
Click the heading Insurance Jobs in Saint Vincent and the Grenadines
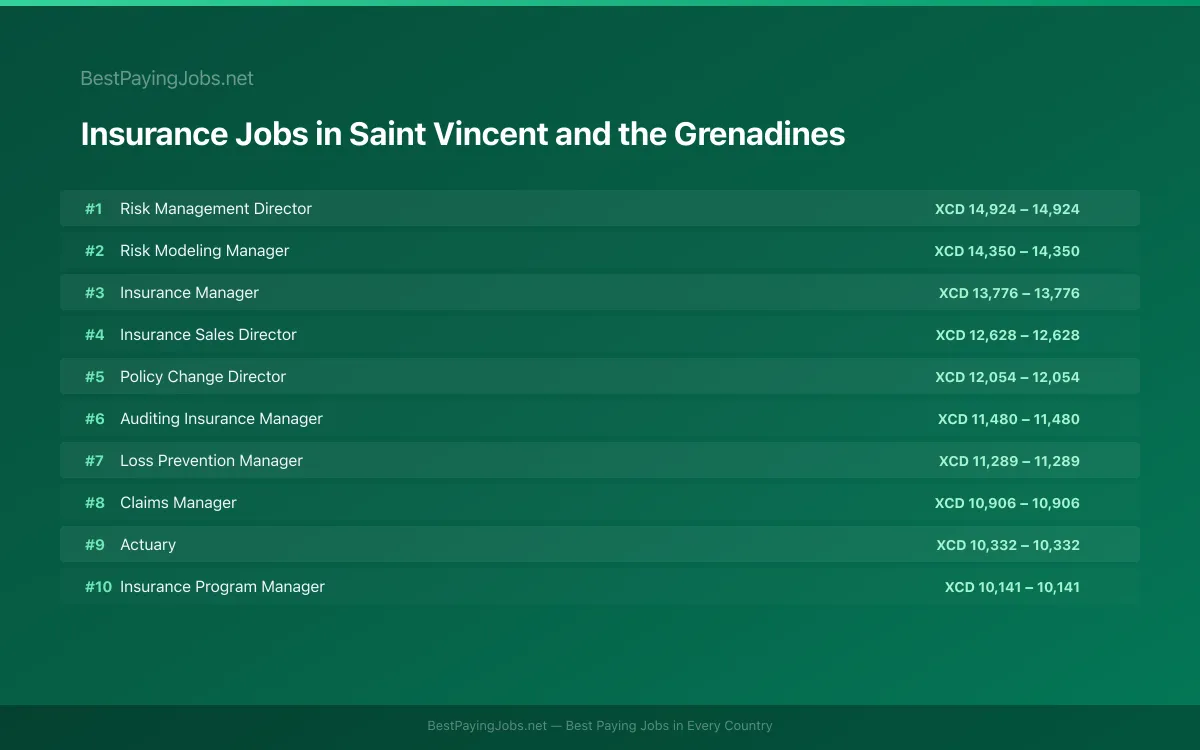coord(463,134)
